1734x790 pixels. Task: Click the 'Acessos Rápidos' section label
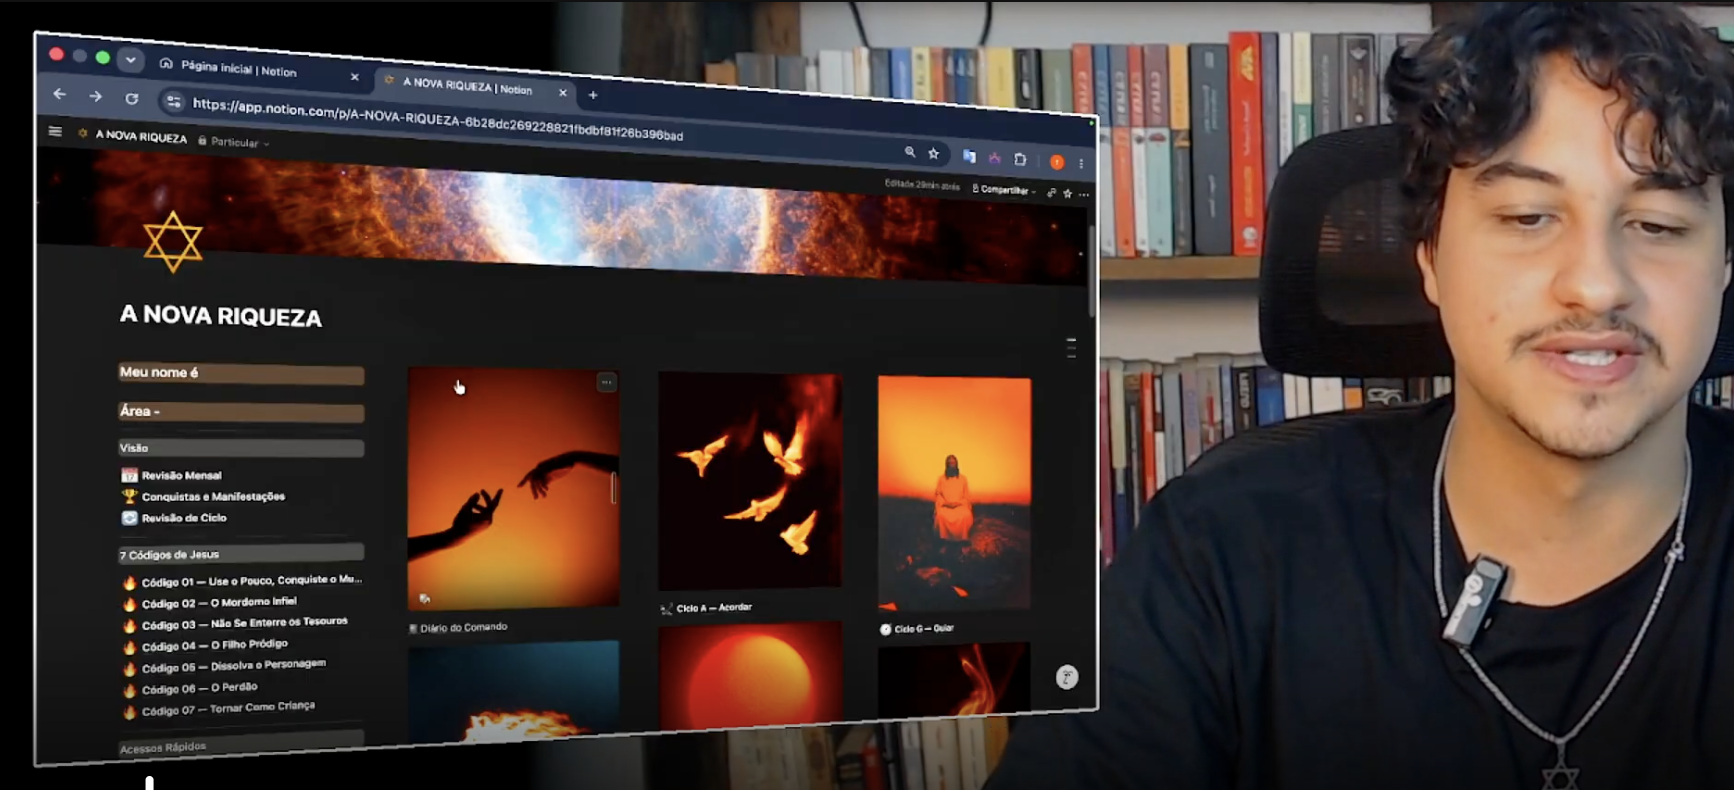coord(241,744)
